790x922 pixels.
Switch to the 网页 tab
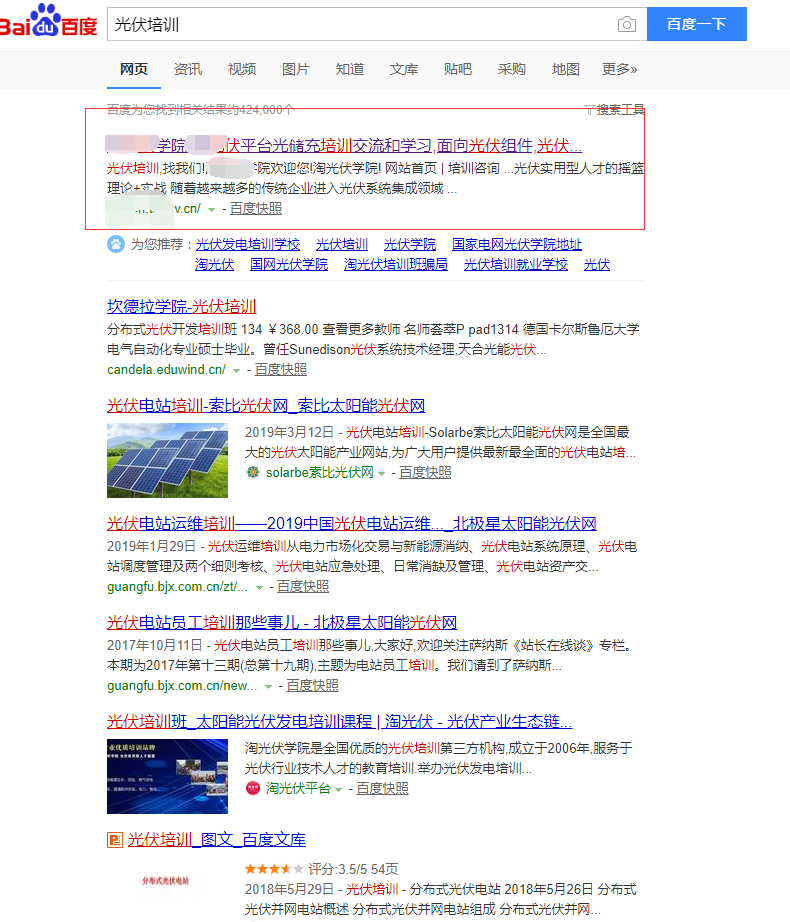(x=133, y=69)
